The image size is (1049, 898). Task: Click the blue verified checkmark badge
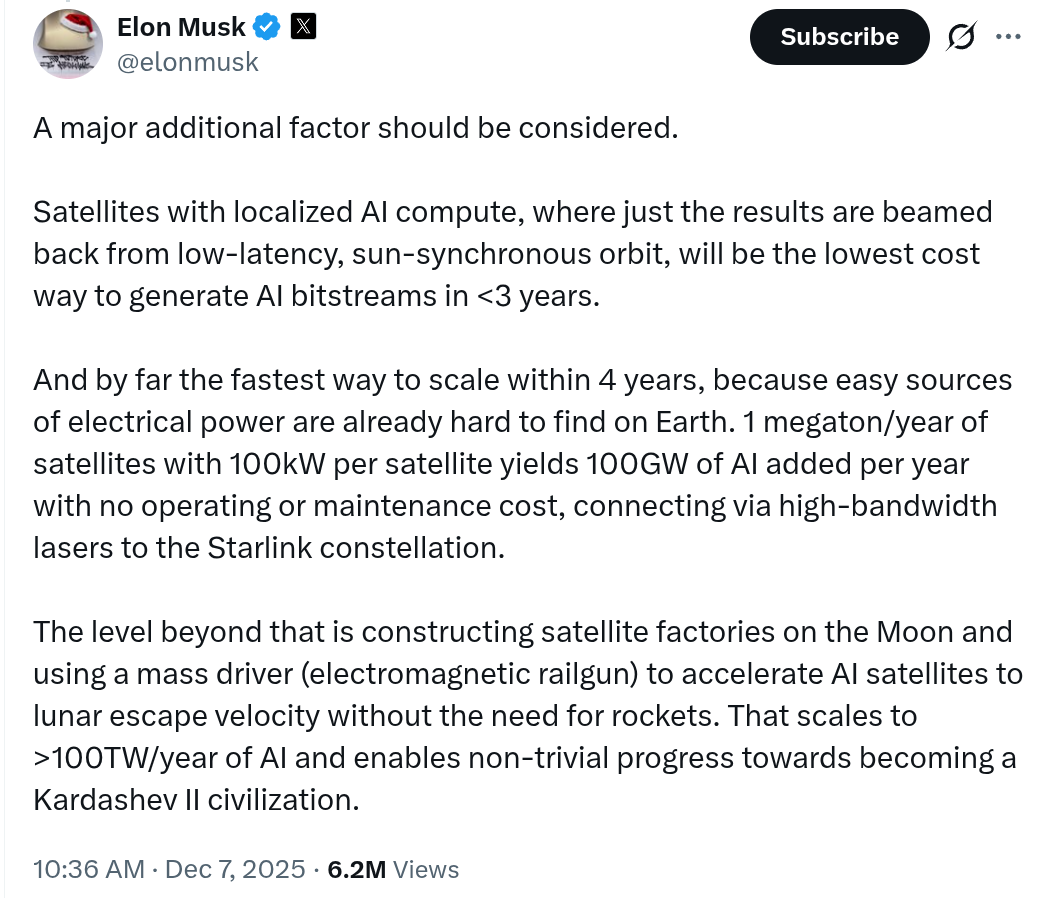(265, 29)
